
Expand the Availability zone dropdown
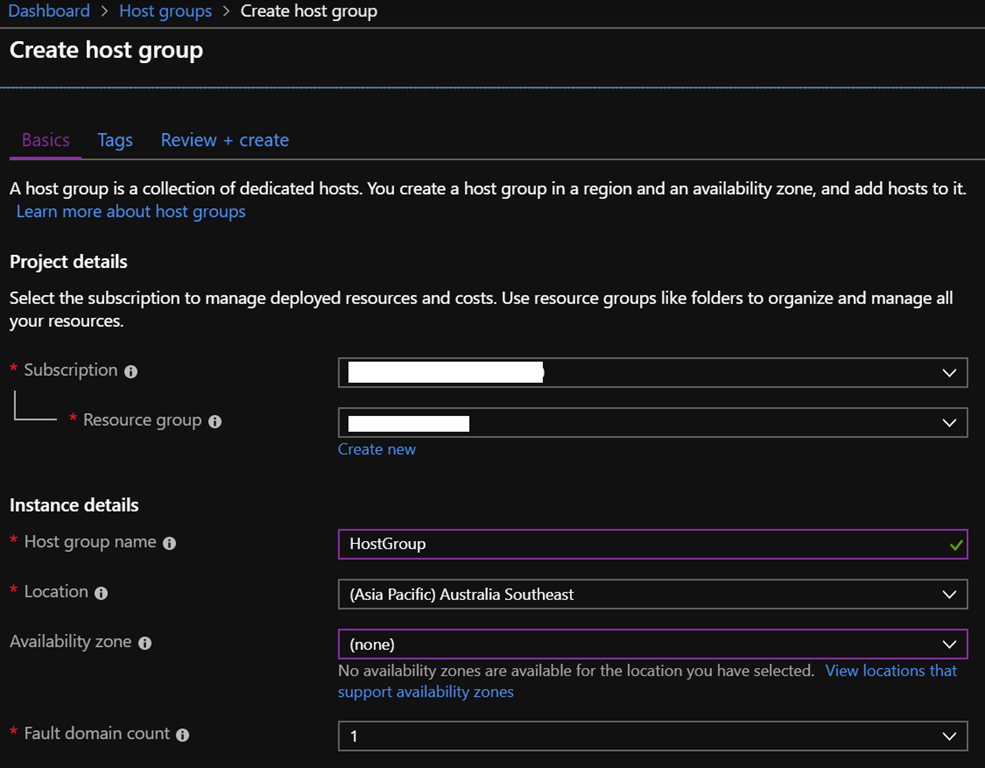652,644
